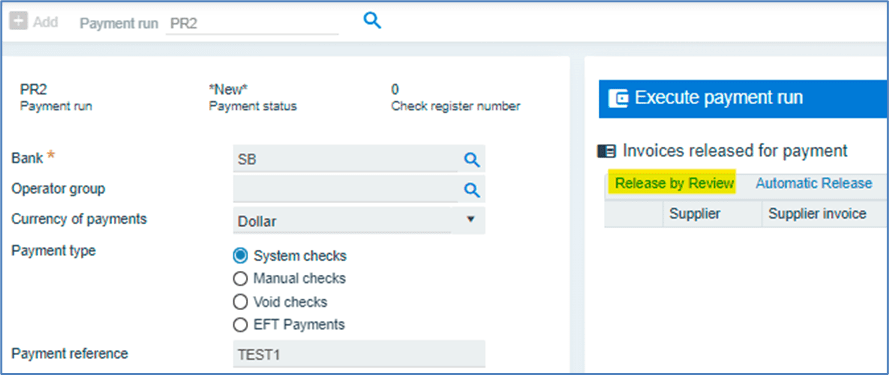
Task: Open Bank lookup magnifier icon
Action: point(472,160)
